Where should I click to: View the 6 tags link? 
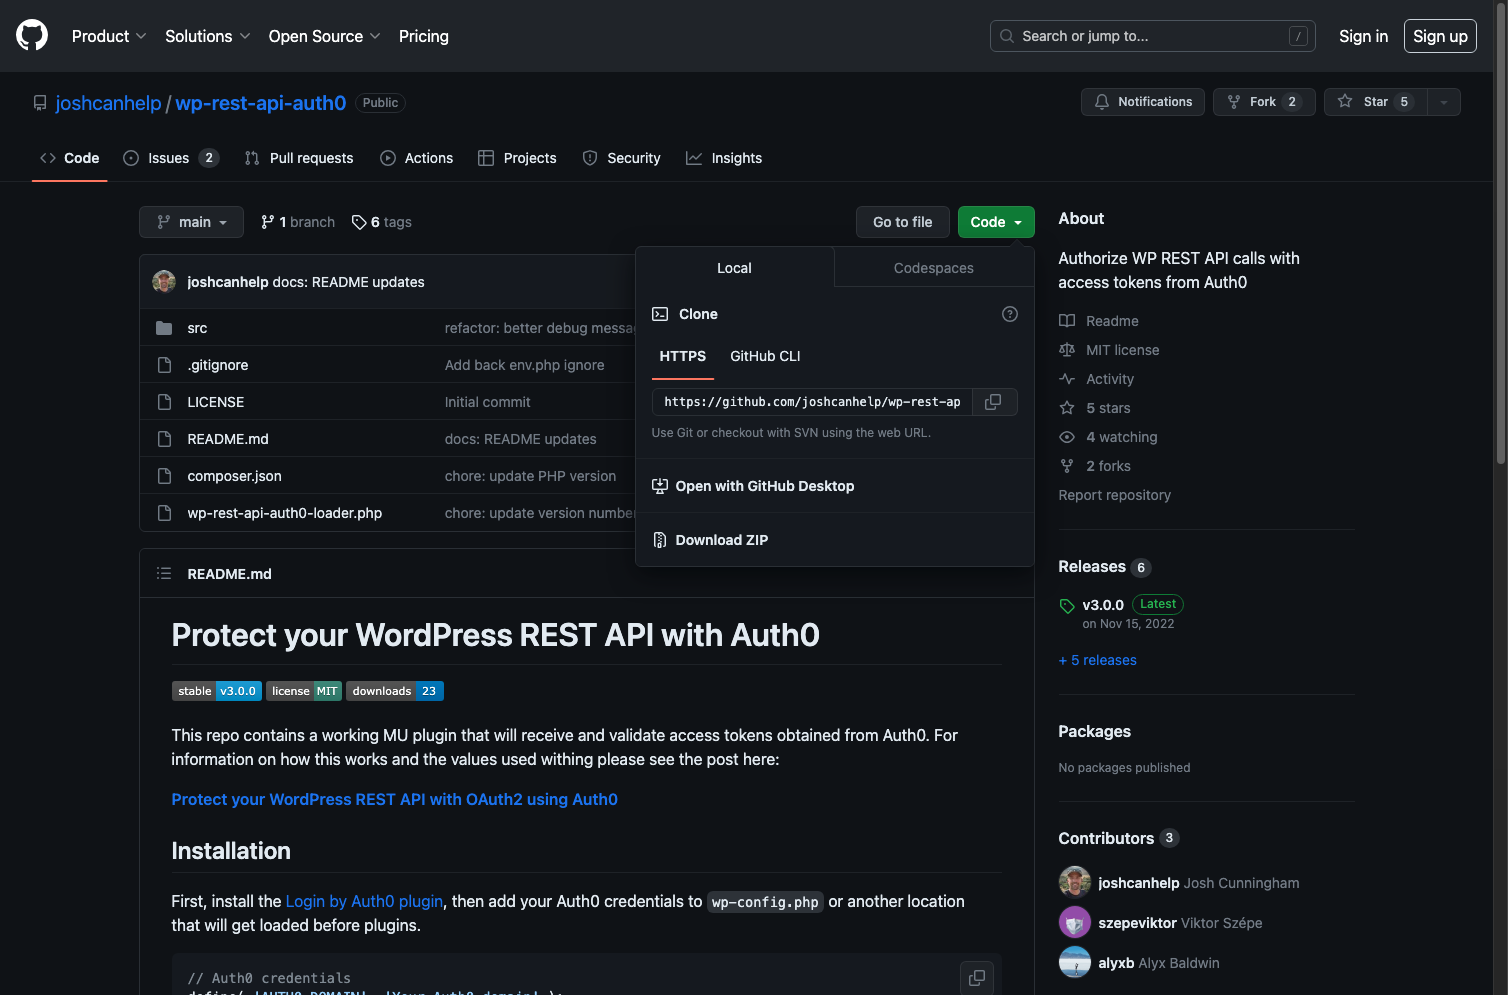(x=382, y=222)
